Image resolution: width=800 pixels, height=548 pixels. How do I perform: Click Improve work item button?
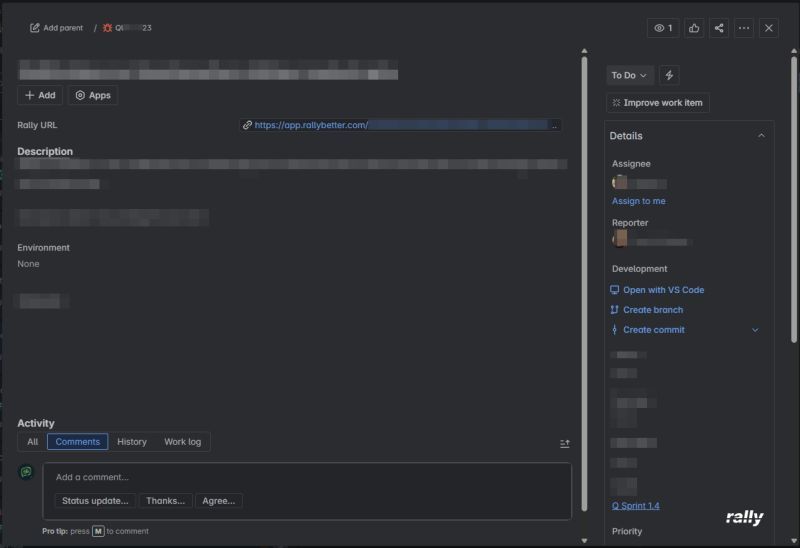658,103
